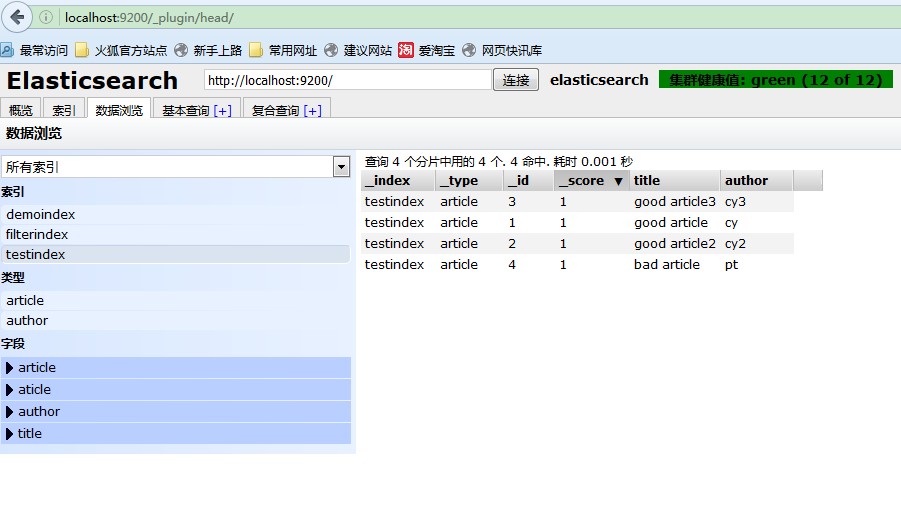Open the 爱淘宝 bookmark
Image resolution: width=901 pixels, height=511 pixels.
click(426, 51)
